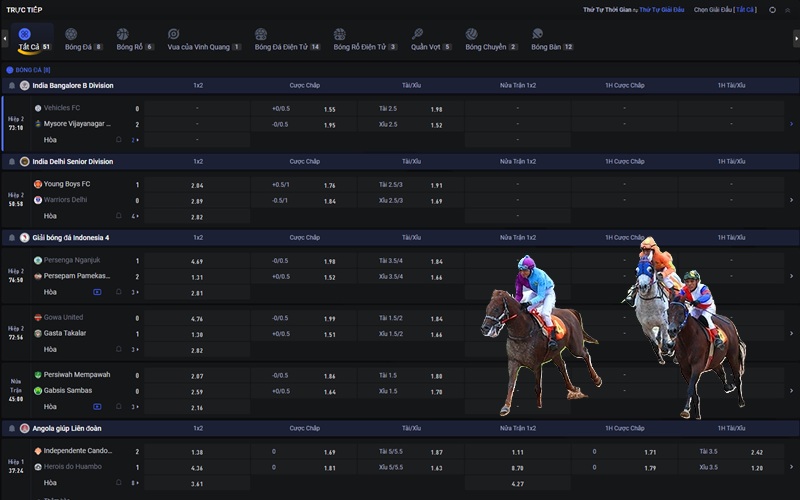This screenshot has width=800, height=500.
Task: Click the Vua của Vinh Quang icon
Action: click(174, 34)
